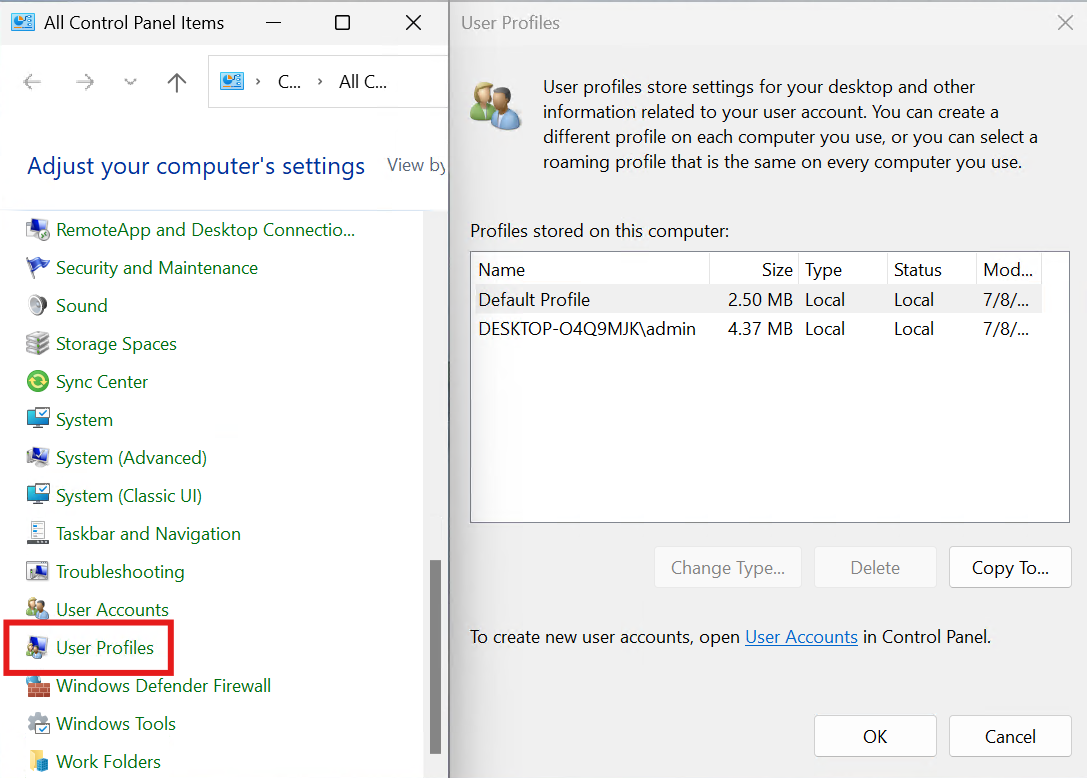Viewport: 1087px width, 778px height.
Task: Open Work Folders
Action: [x=108, y=761]
